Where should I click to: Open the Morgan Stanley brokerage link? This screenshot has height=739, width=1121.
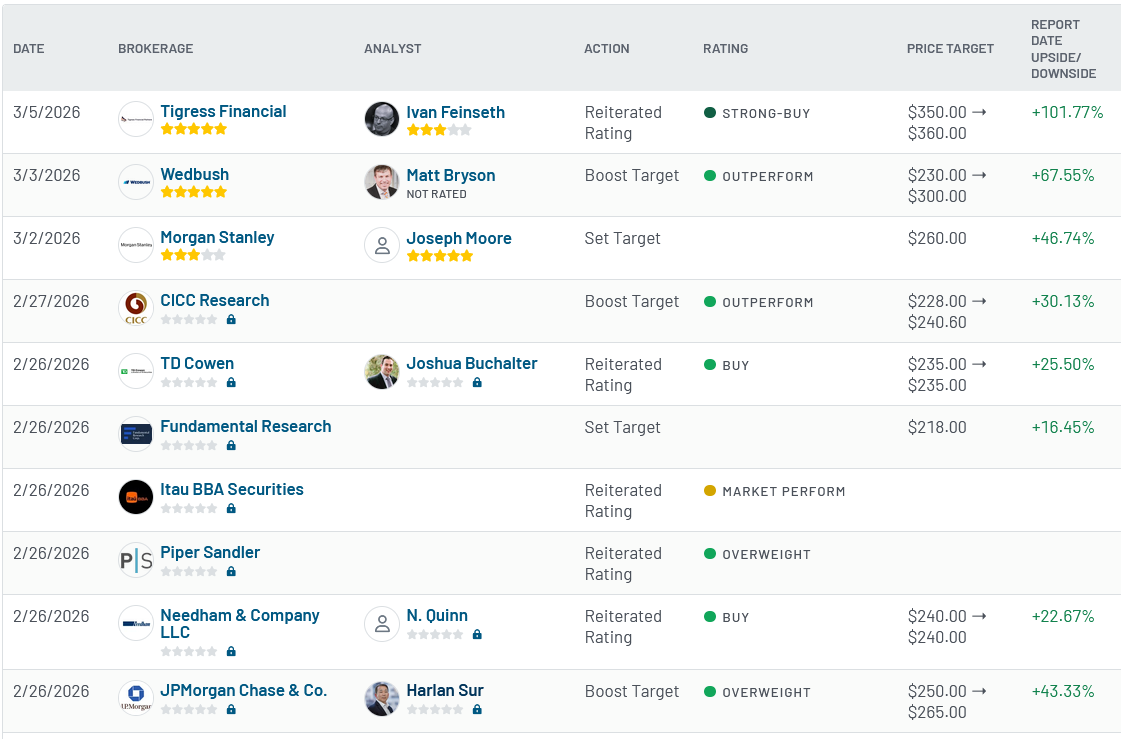[217, 237]
